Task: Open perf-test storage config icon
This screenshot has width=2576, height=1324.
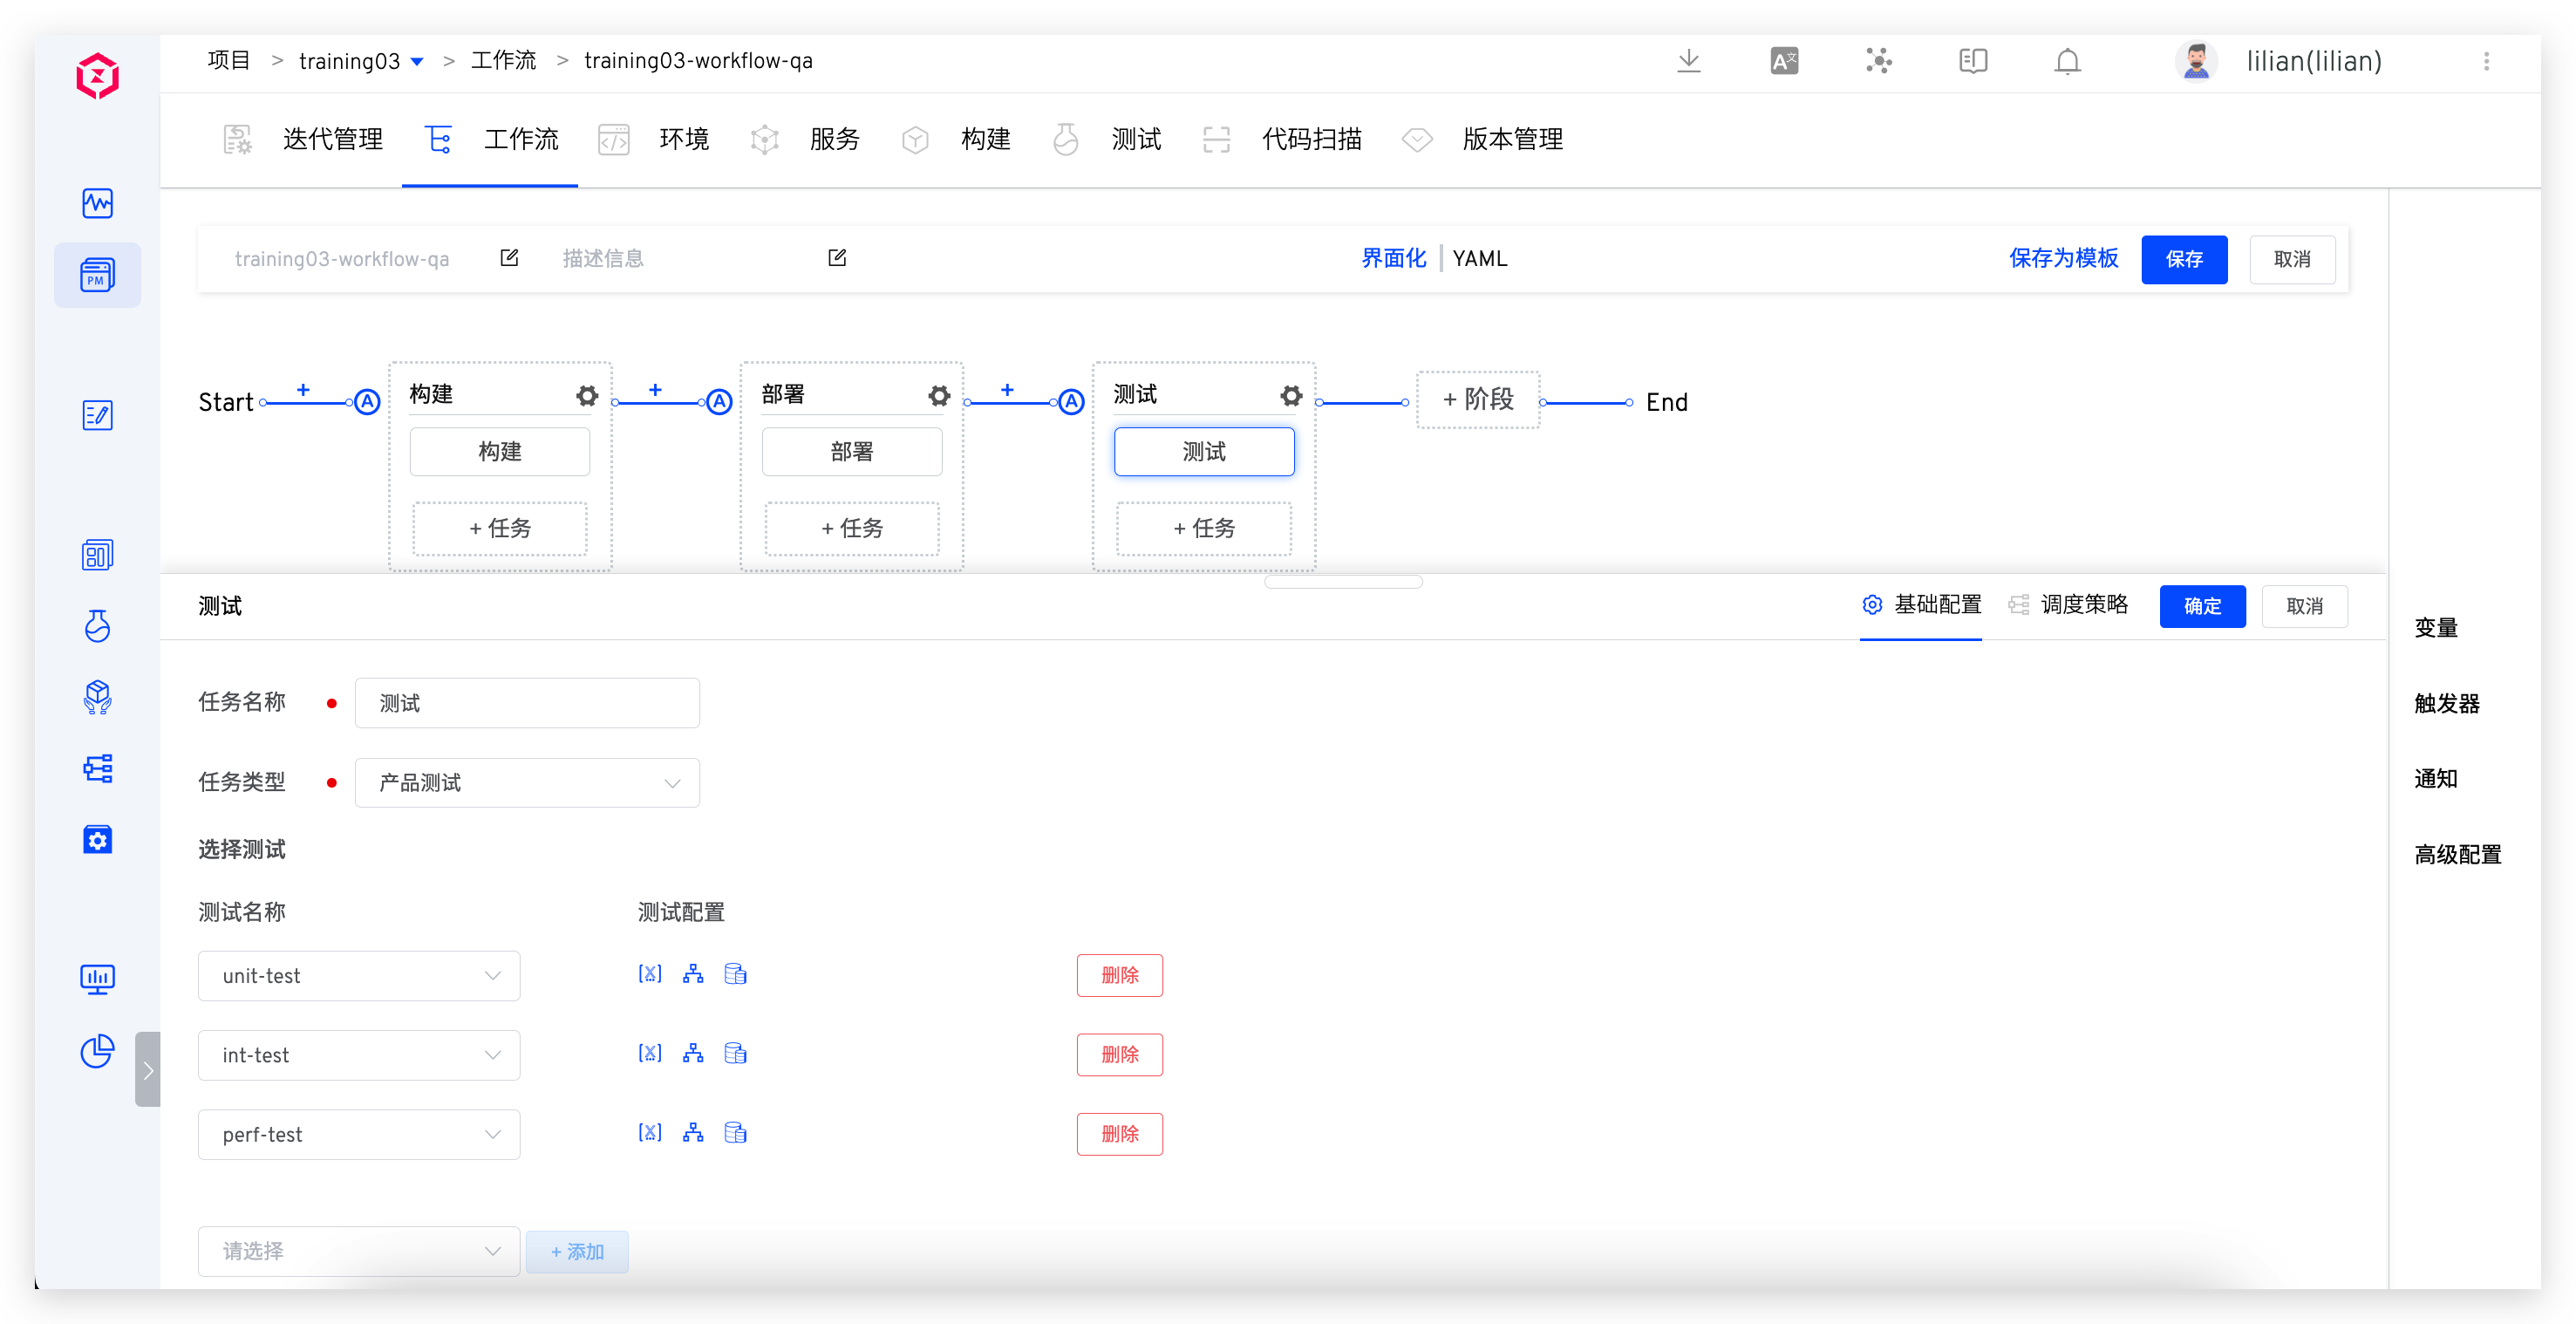Action: 735,1133
